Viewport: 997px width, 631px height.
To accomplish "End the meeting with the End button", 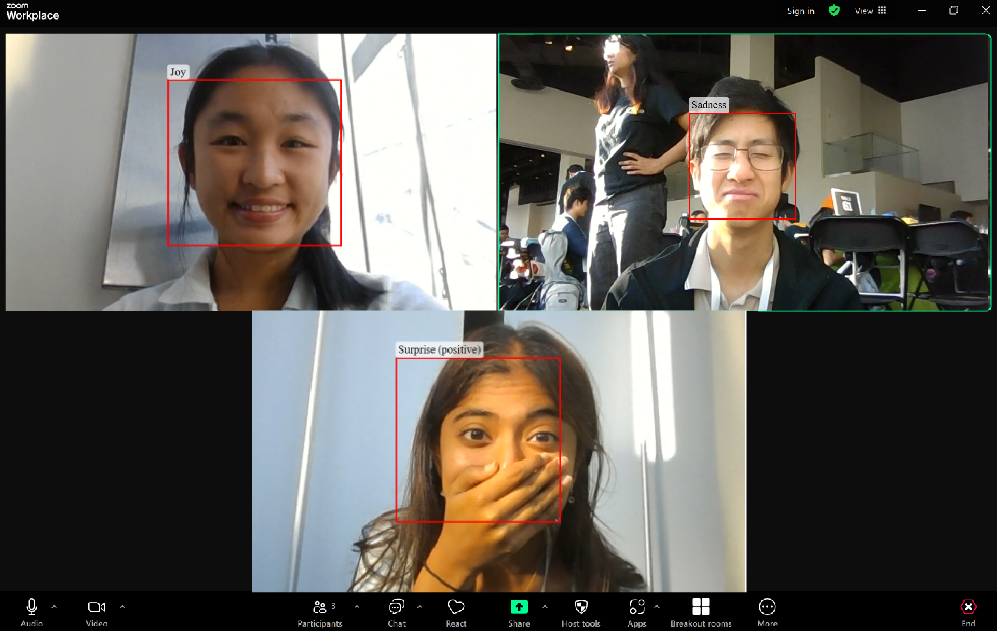I will (x=968, y=613).
